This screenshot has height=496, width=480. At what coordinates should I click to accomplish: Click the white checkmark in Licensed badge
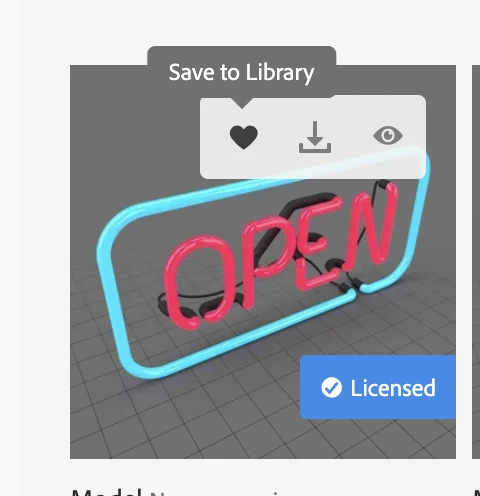331,388
